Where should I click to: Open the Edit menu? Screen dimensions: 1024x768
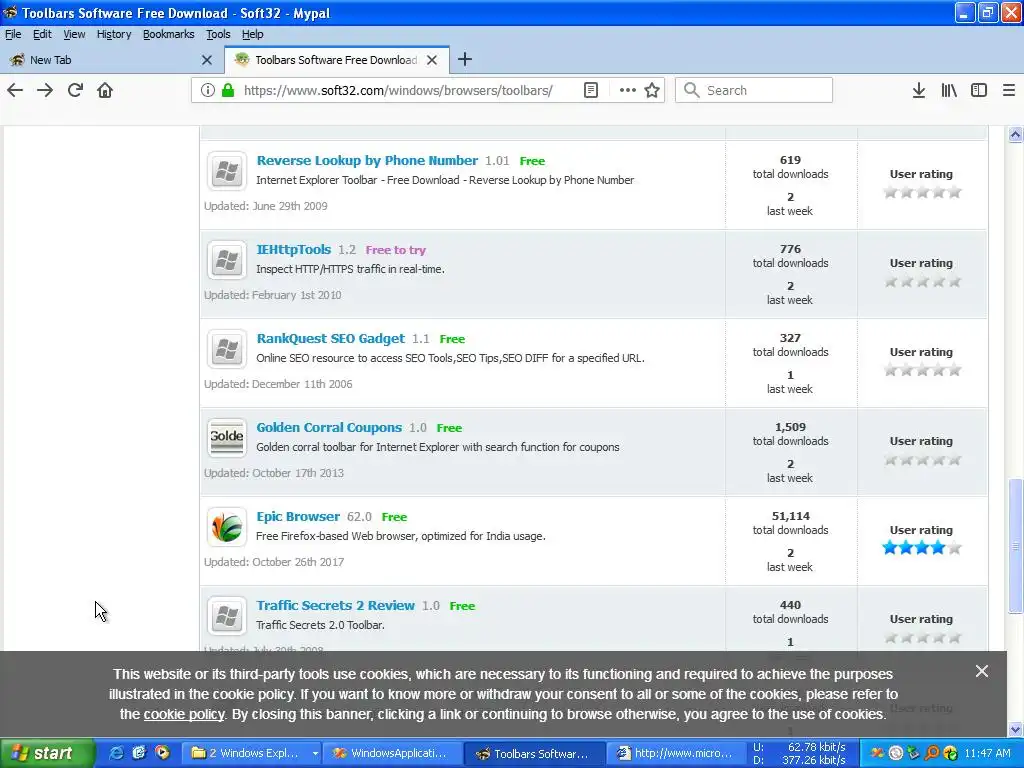[42, 34]
